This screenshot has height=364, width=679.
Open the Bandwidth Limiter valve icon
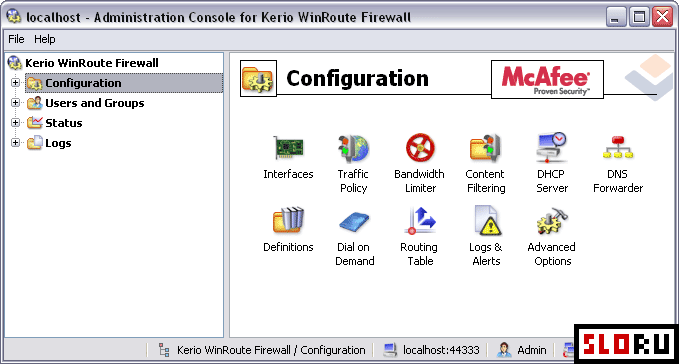click(420, 147)
